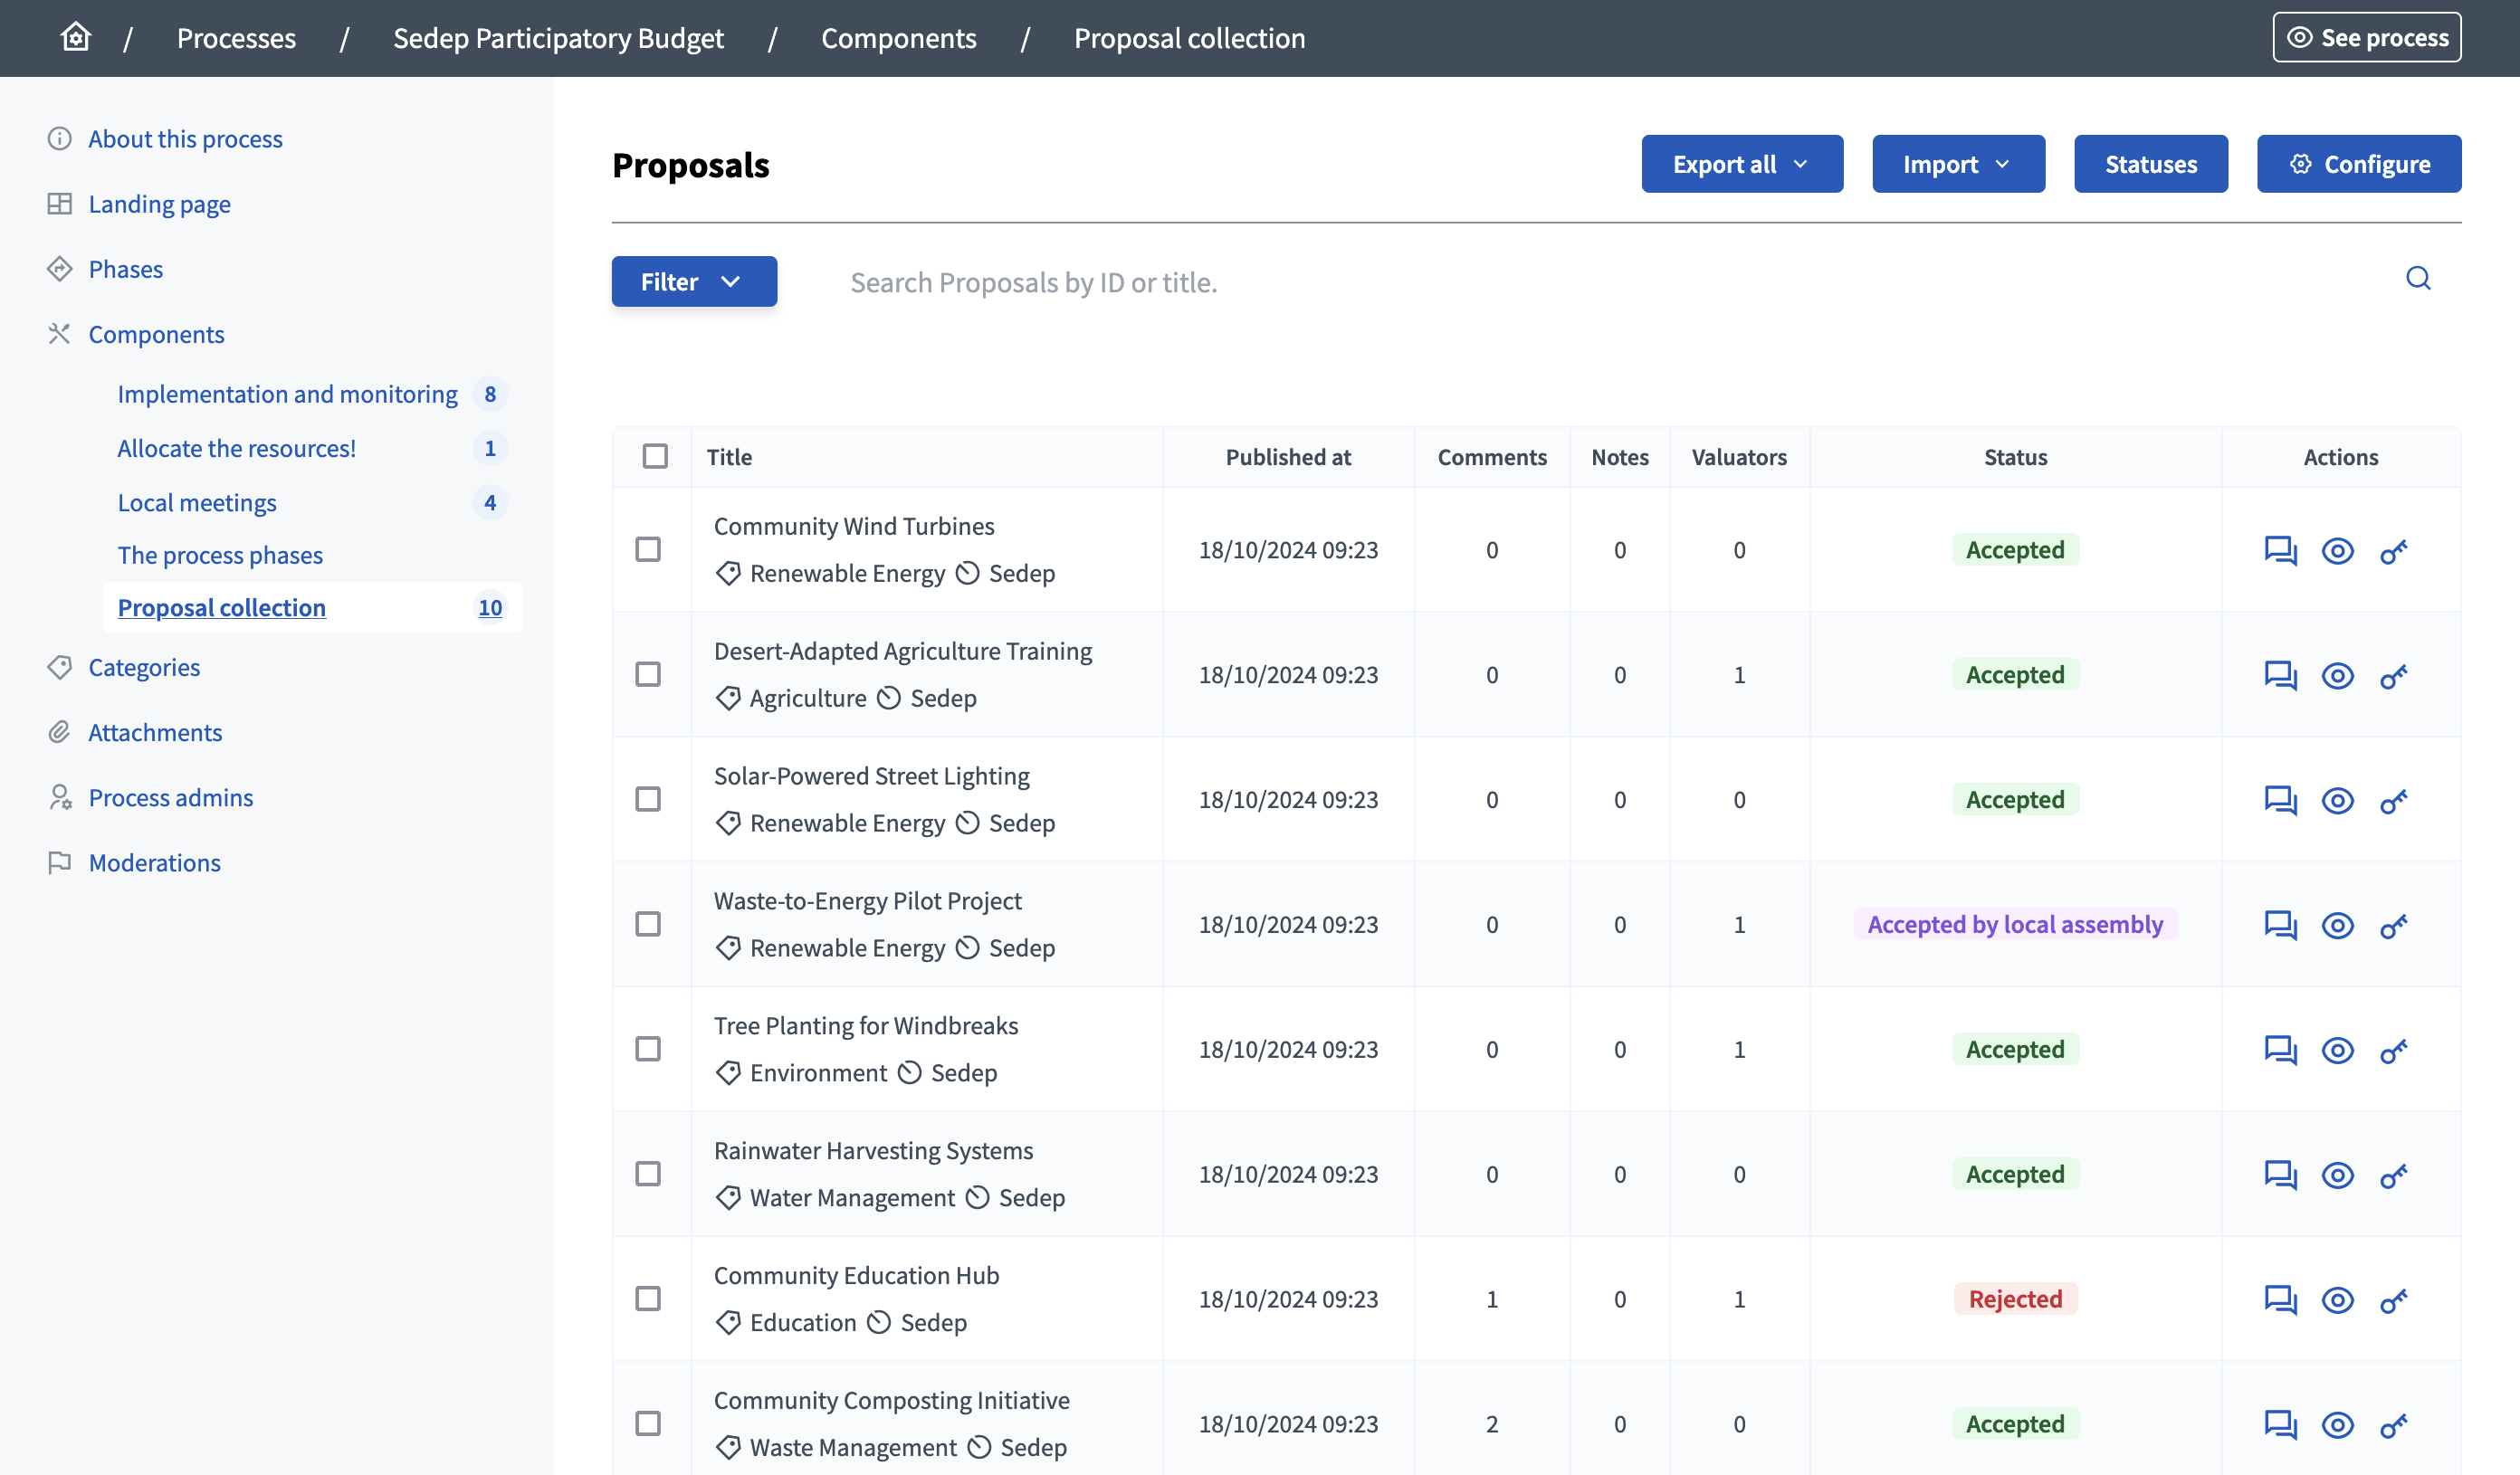Check the select-all checkbox in the table header
Viewport: 2520px width, 1475px height.
(654, 456)
